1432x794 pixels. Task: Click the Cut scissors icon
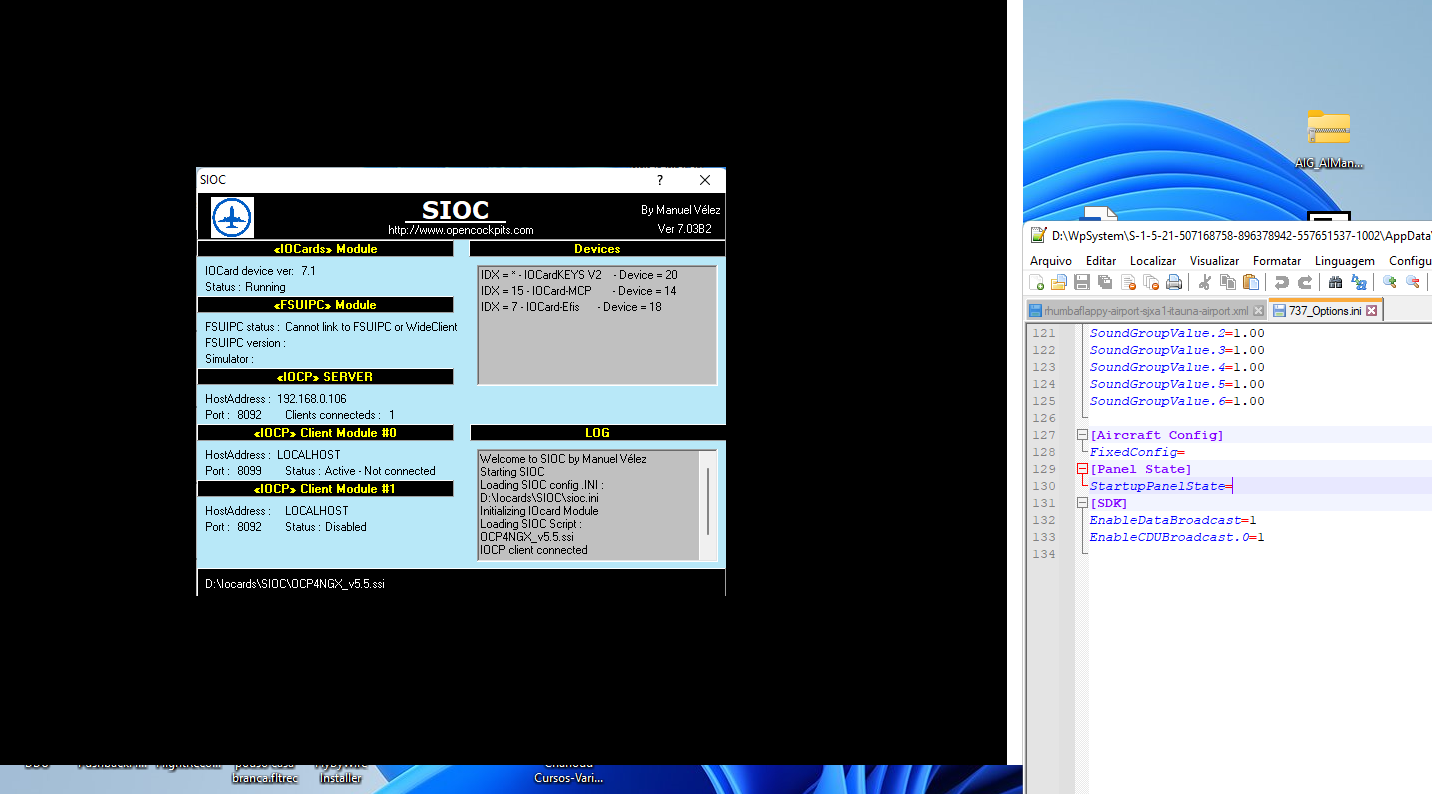click(1205, 282)
